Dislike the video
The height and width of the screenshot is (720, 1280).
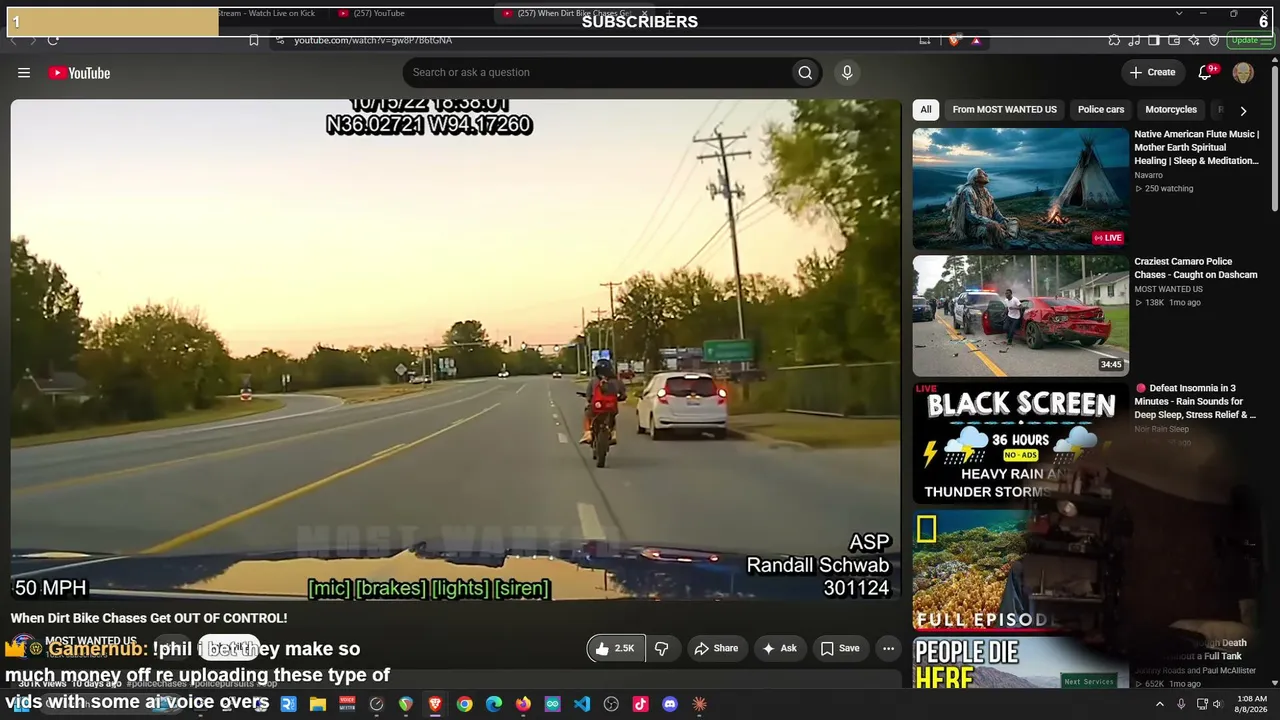tap(662, 648)
